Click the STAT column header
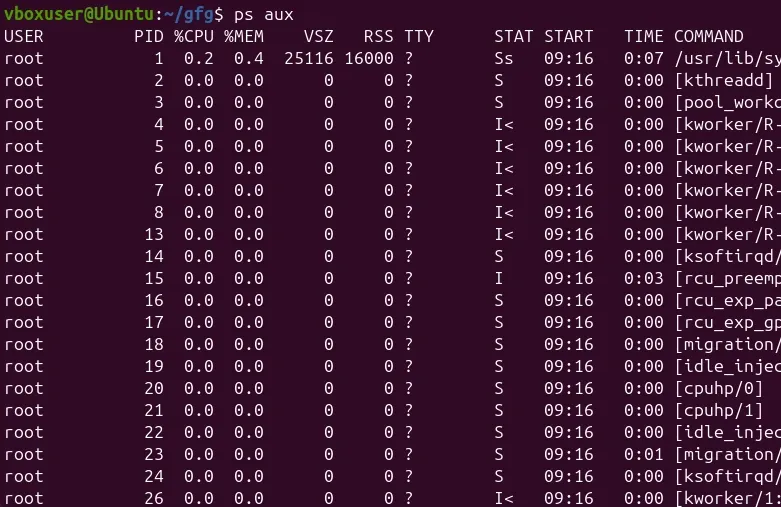The height and width of the screenshot is (507, 781). [514, 36]
